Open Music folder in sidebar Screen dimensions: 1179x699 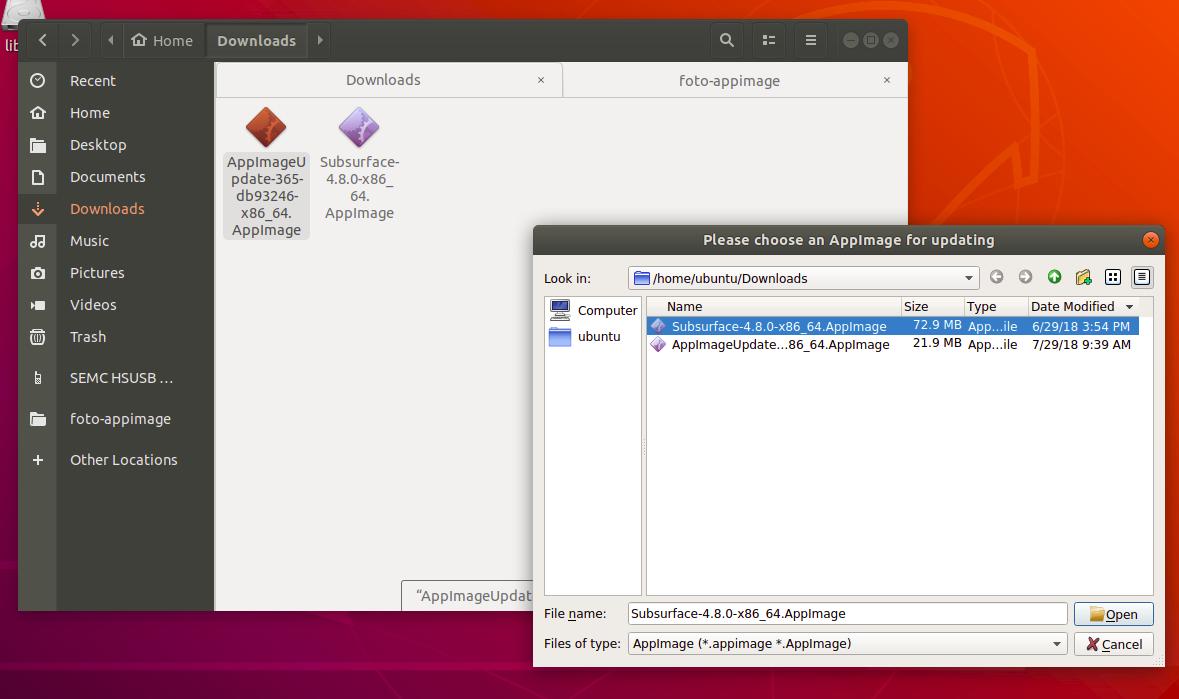[116, 241]
